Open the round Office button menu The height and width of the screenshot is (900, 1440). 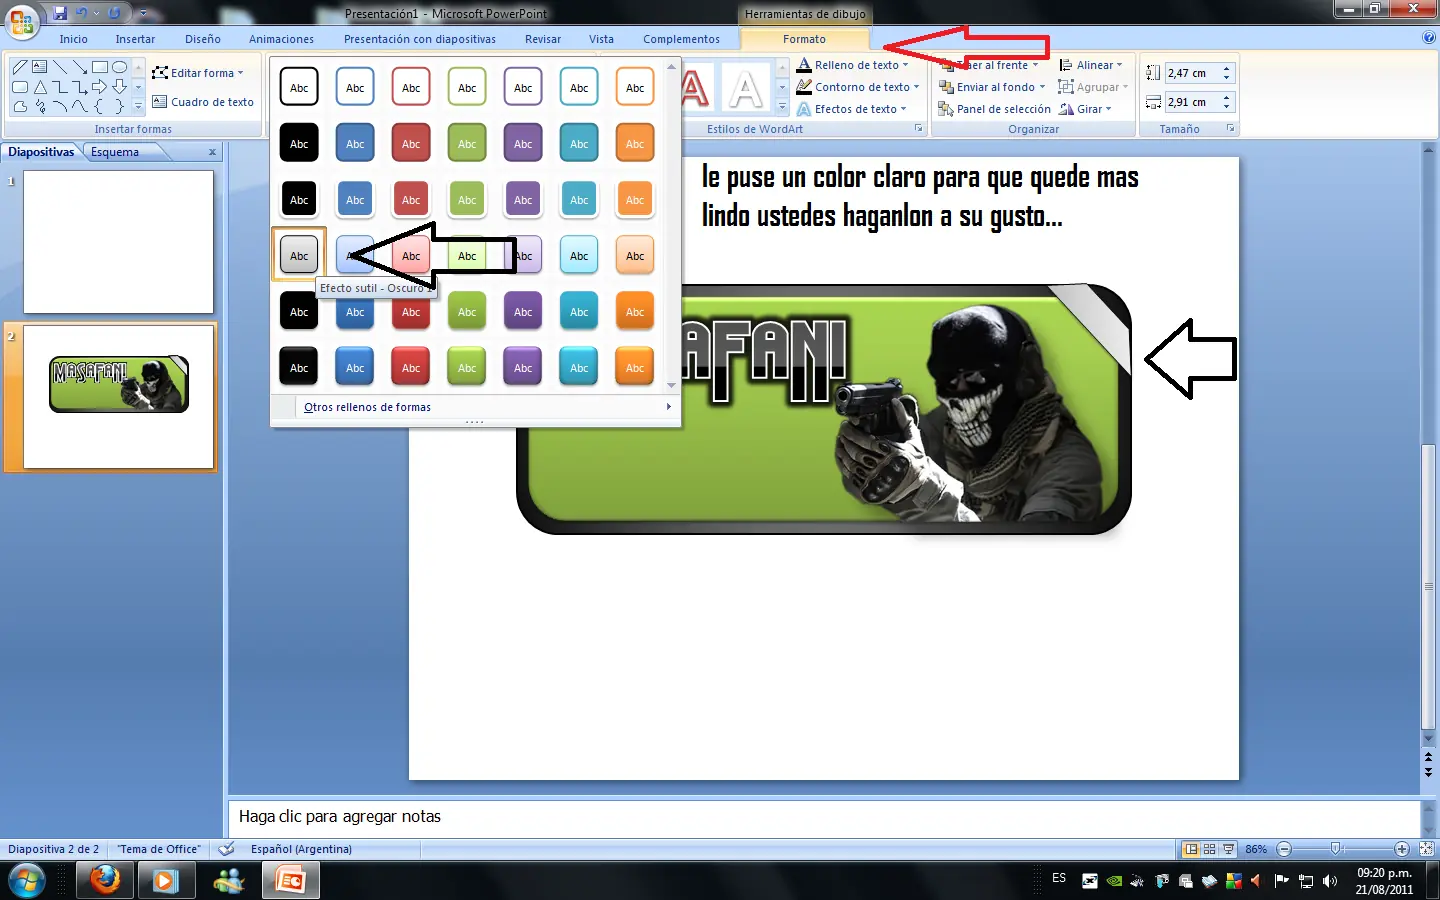tap(21, 20)
